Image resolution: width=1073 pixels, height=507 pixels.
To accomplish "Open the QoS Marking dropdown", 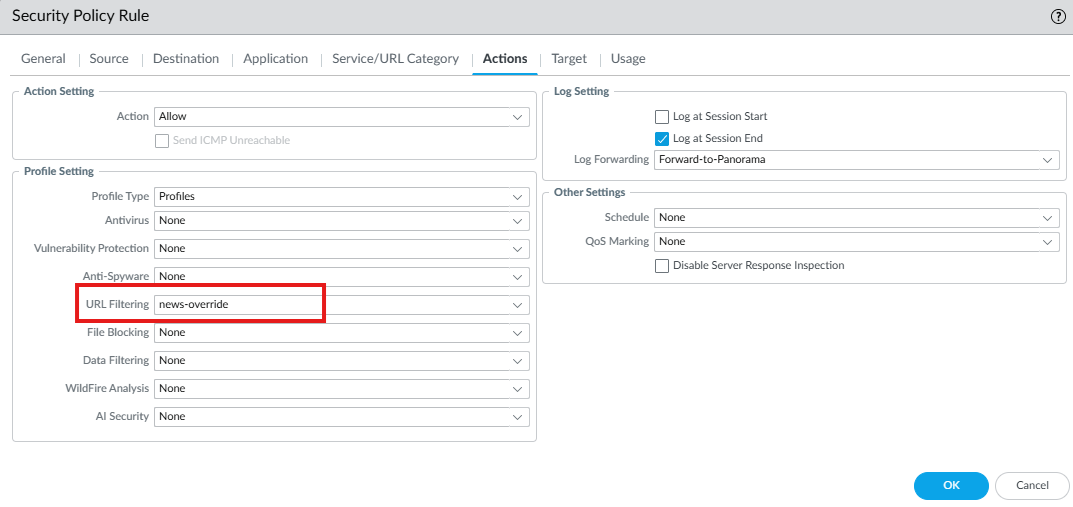I will [856, 242].
